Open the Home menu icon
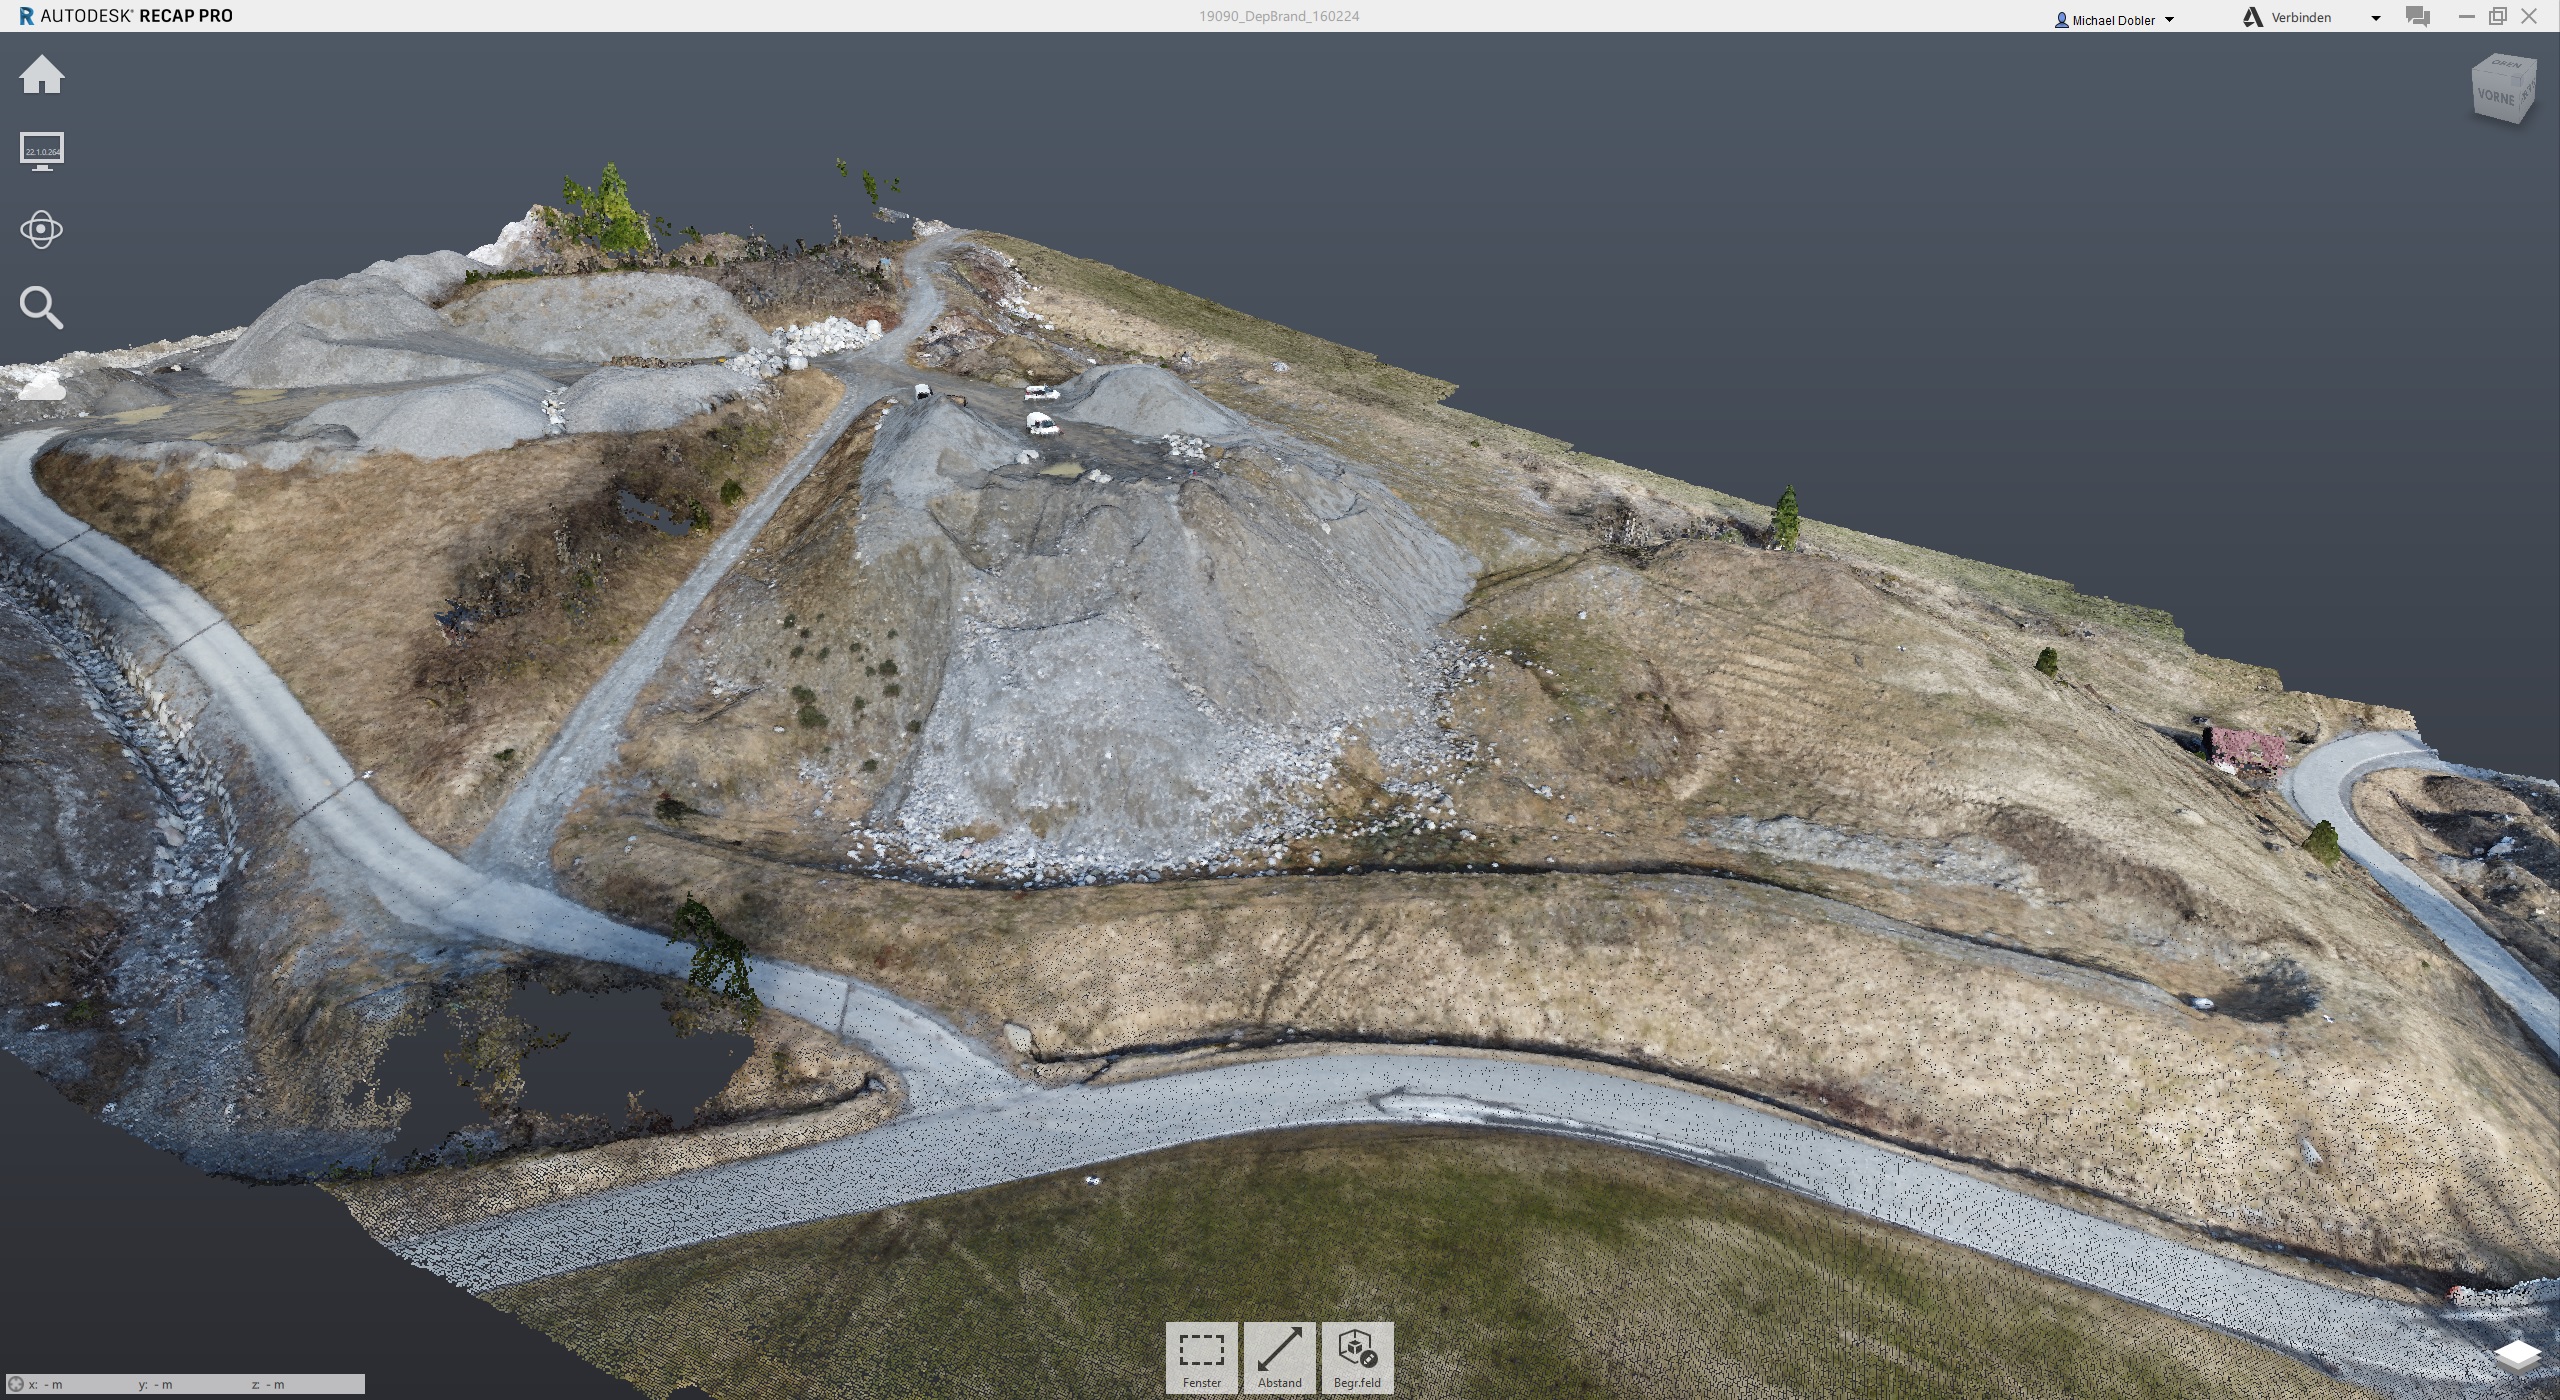Screen dimensions: 2560x1400 (41, 75)
